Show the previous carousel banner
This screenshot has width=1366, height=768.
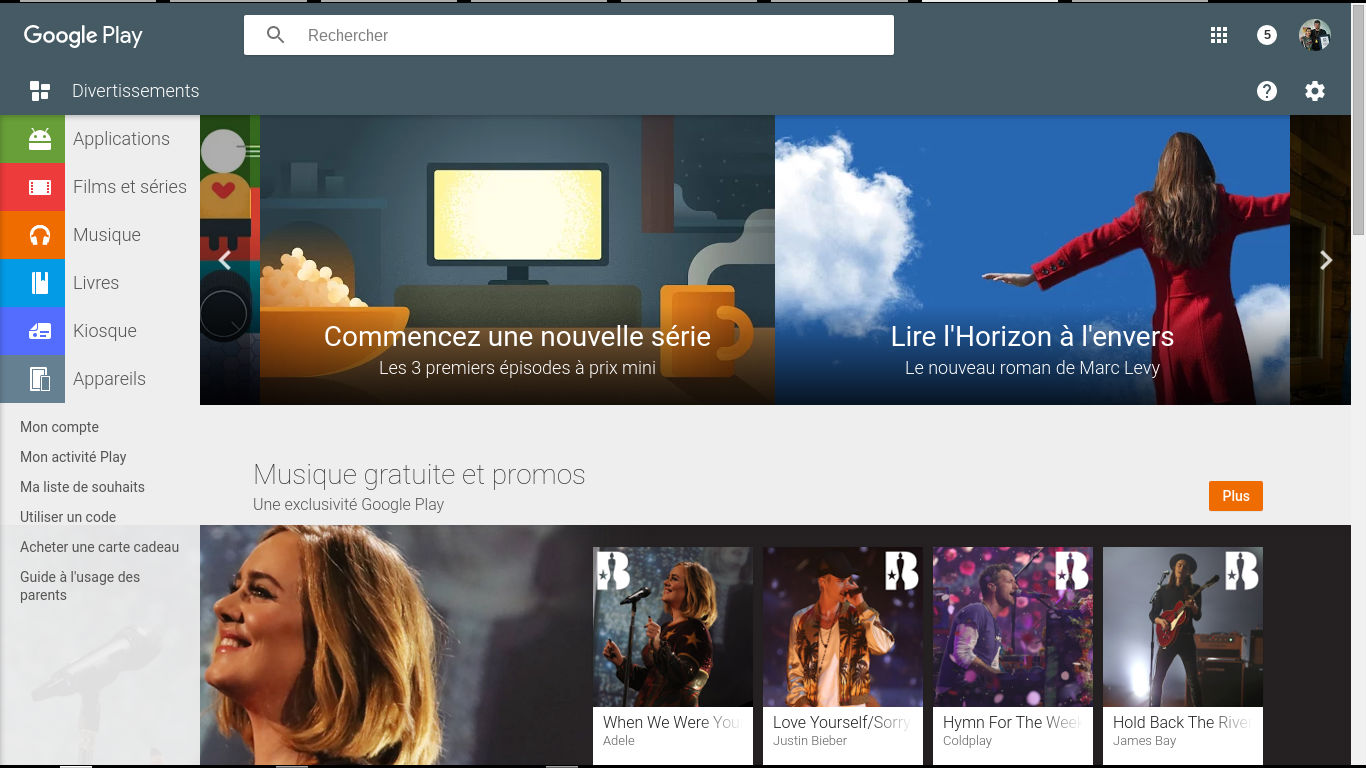coord(225,260)
